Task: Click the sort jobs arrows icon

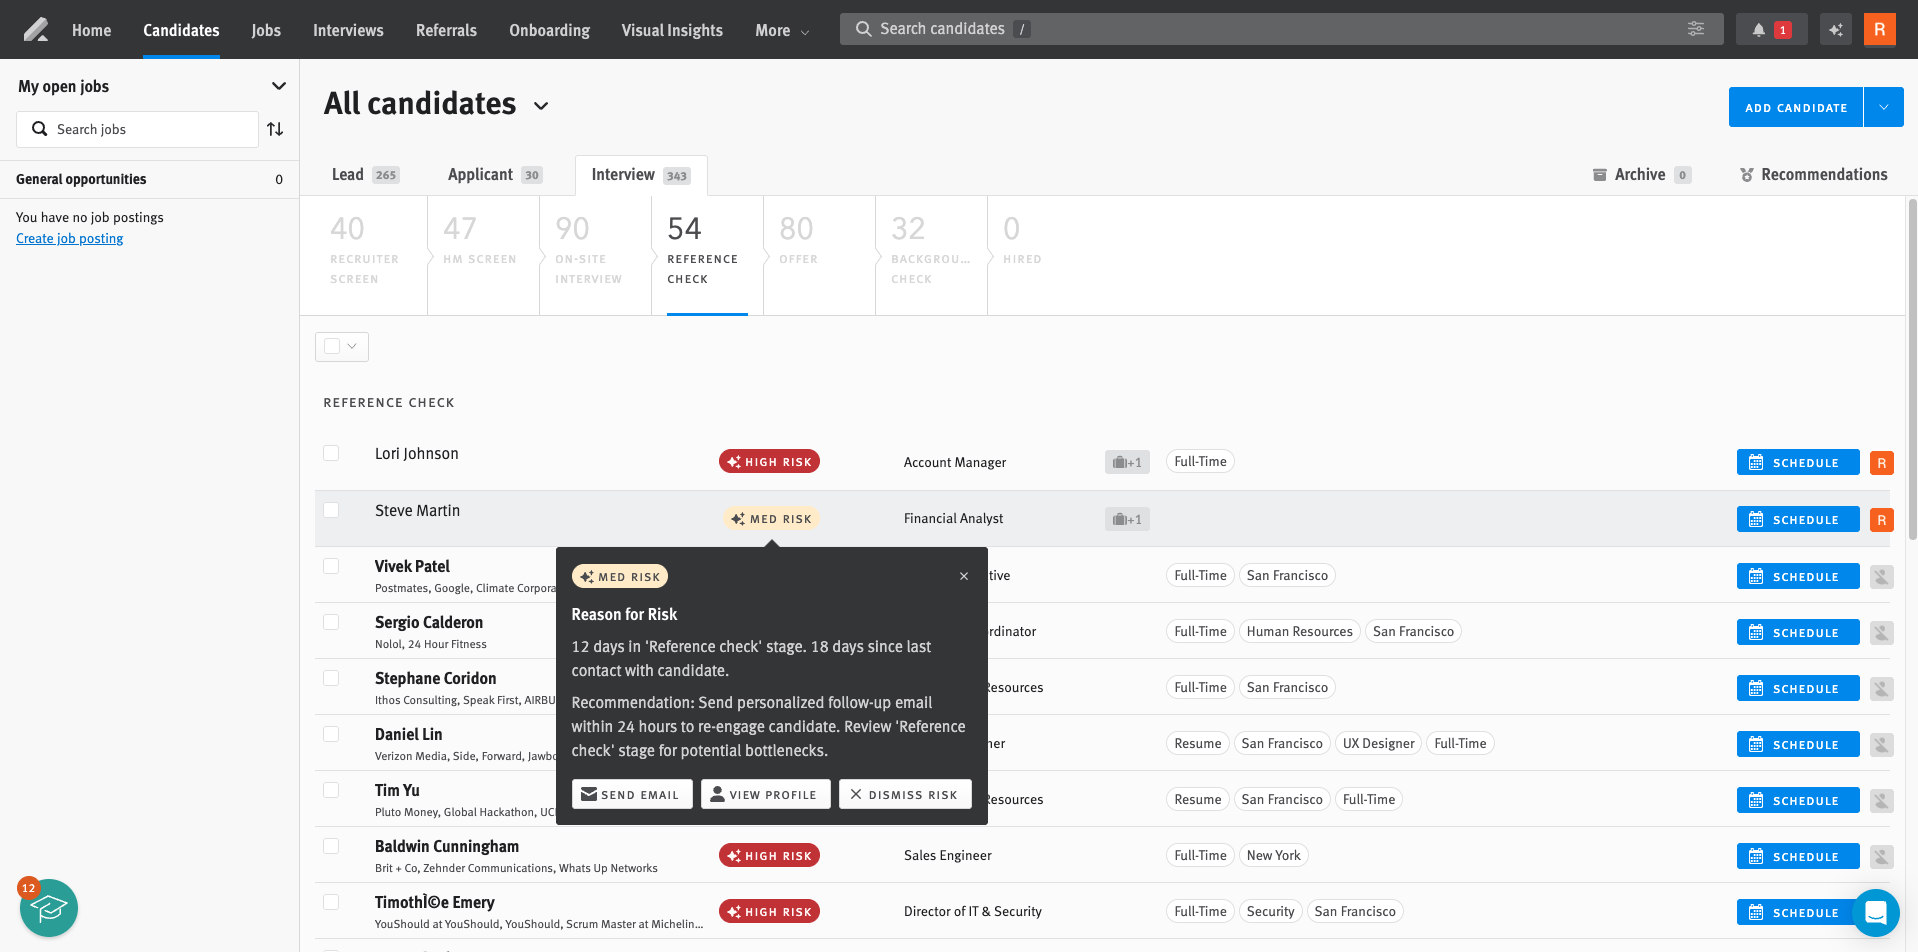Action: pyautogui.click(x=275, y=129)
